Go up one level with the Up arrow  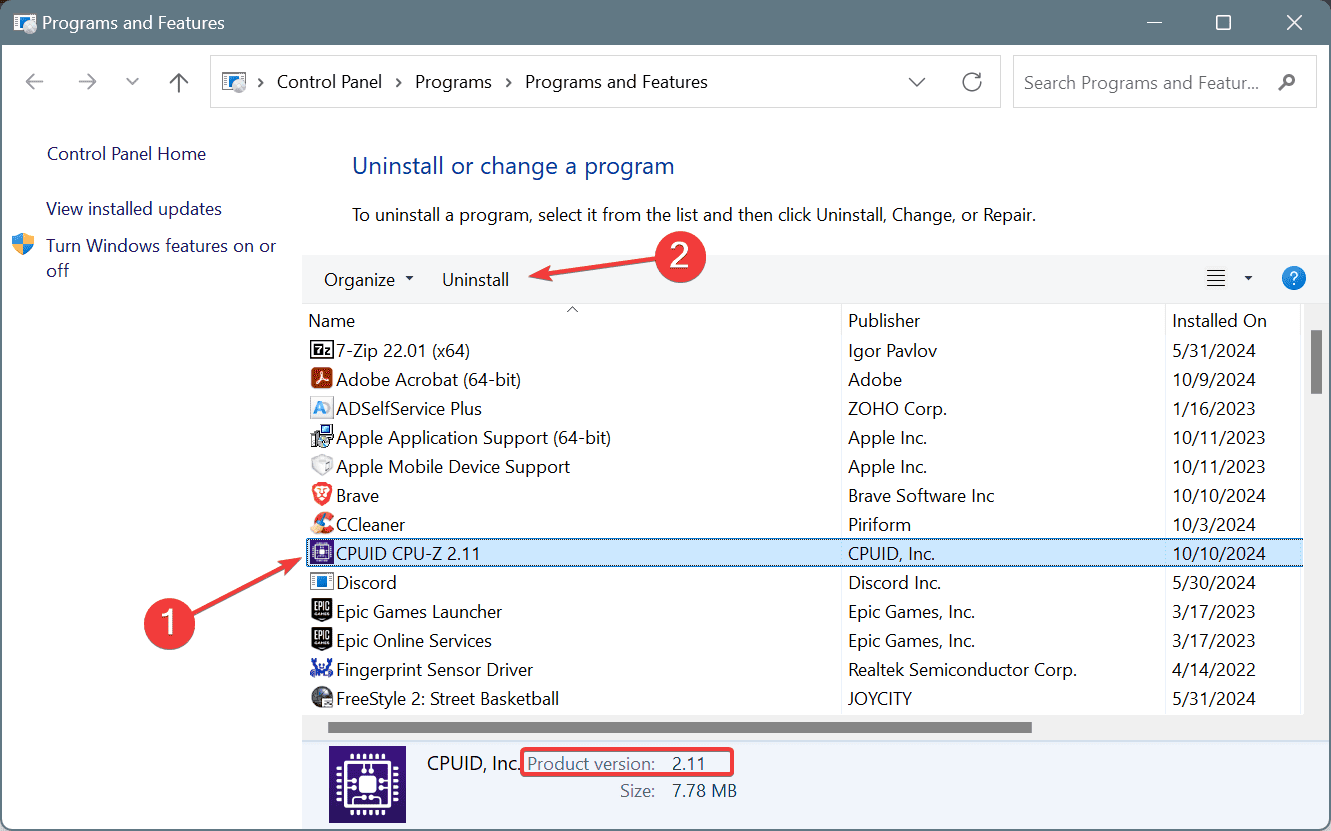coord(179,82)
